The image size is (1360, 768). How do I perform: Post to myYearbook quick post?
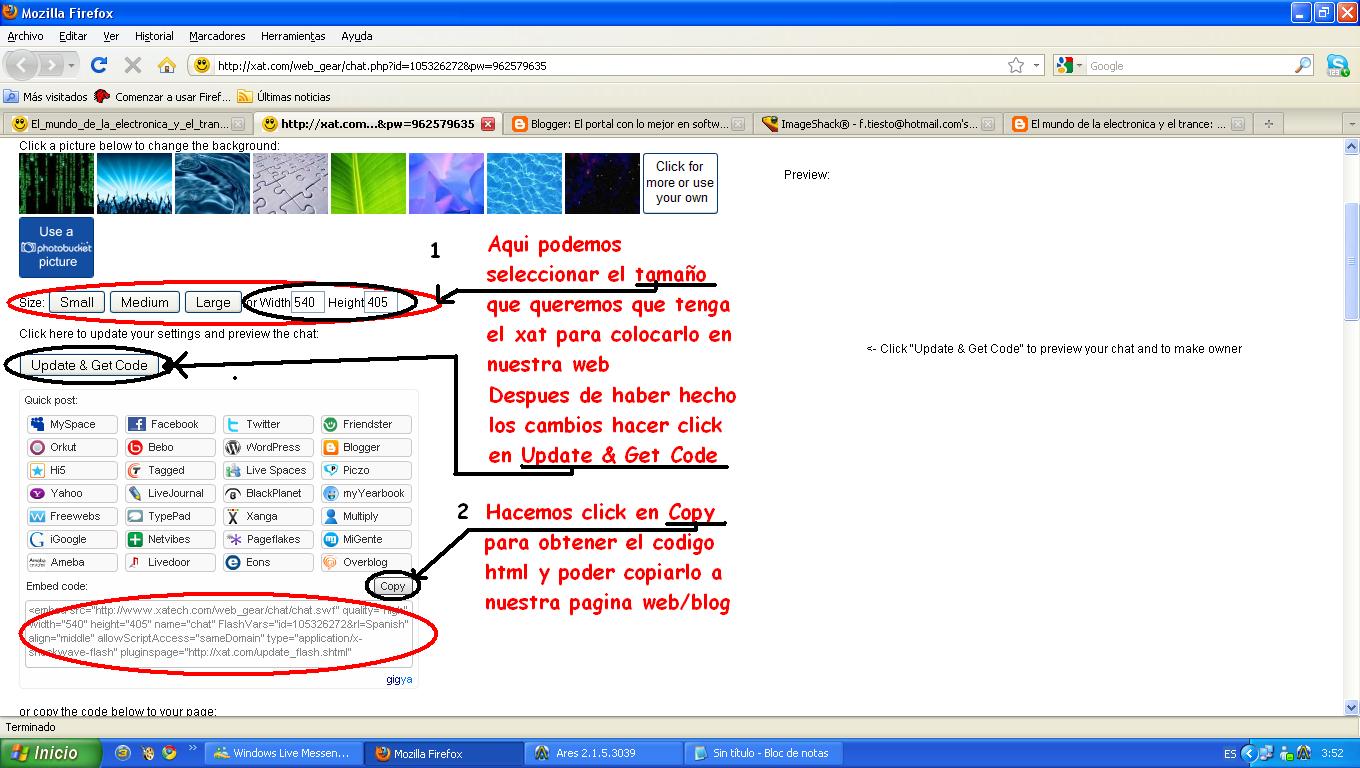tap(366, 493)
